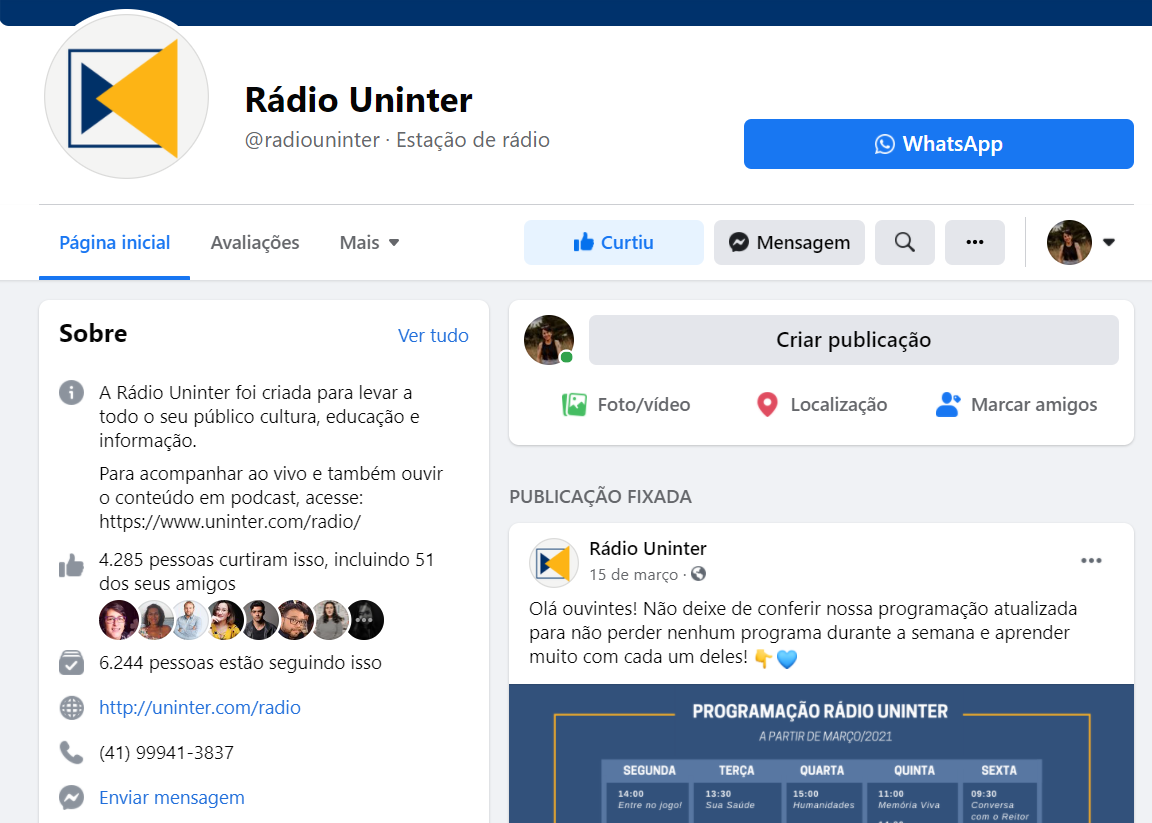Click the Criar publicação field
The width and height of the screenshot is (1152, 823).
[x=853, y=340]
